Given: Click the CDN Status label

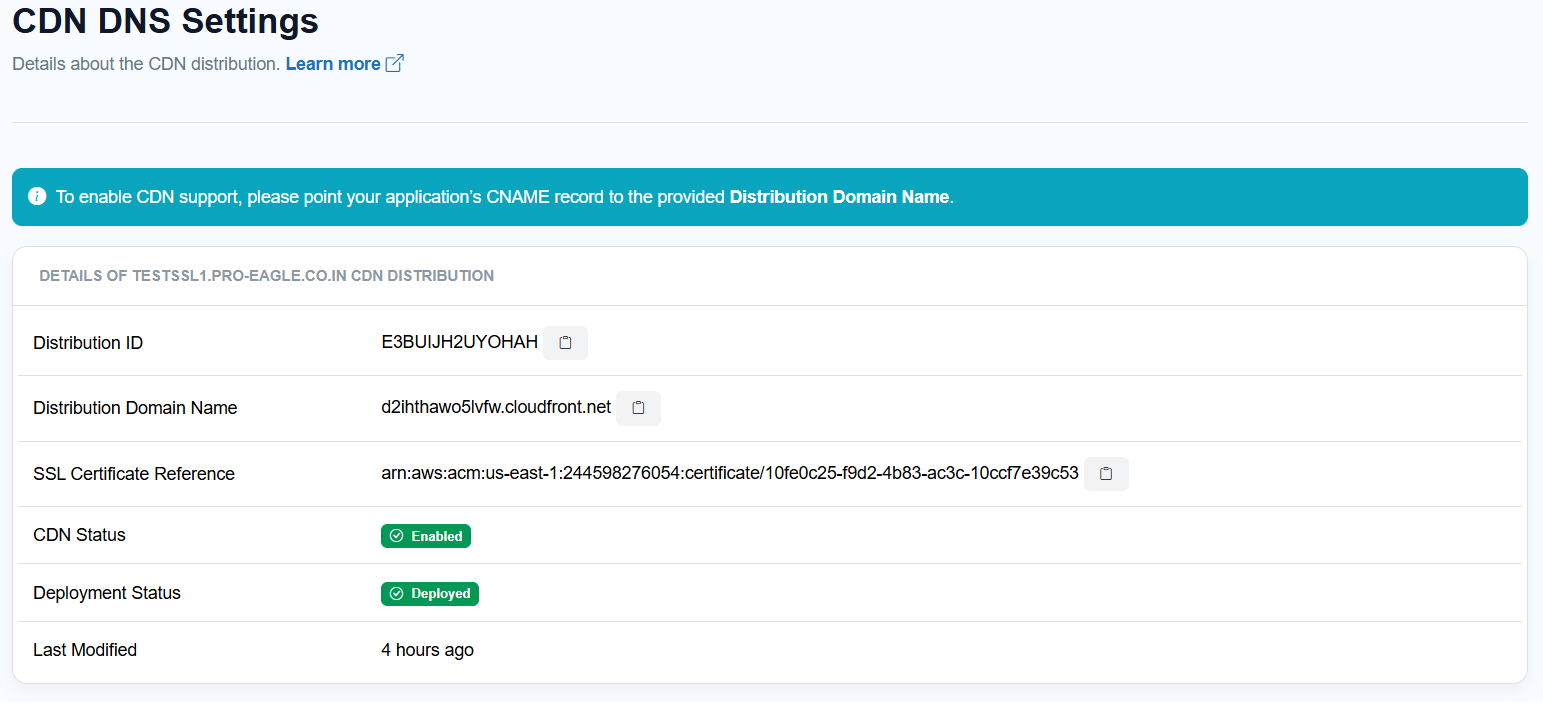Looking at the screenshot, I should (79, 535).
